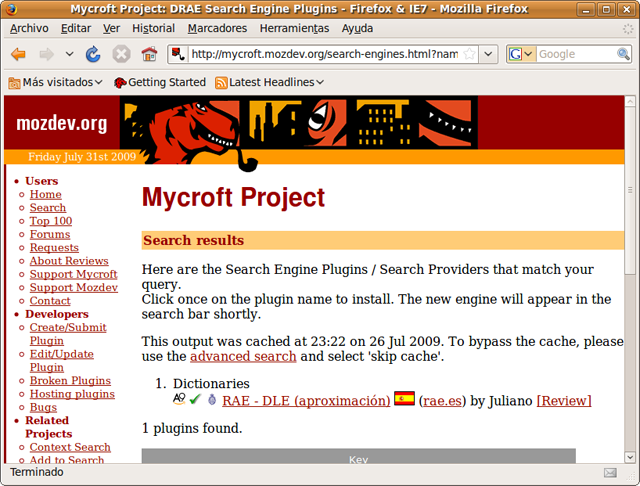
Task: Click the Spanish flag icon
Action: coord(404,400)
